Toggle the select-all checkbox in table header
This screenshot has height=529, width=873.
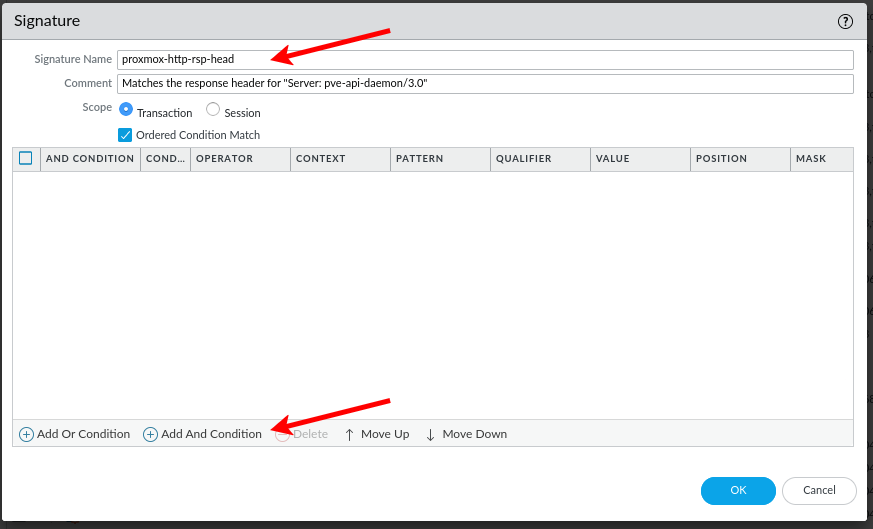(x=26, y=158)
